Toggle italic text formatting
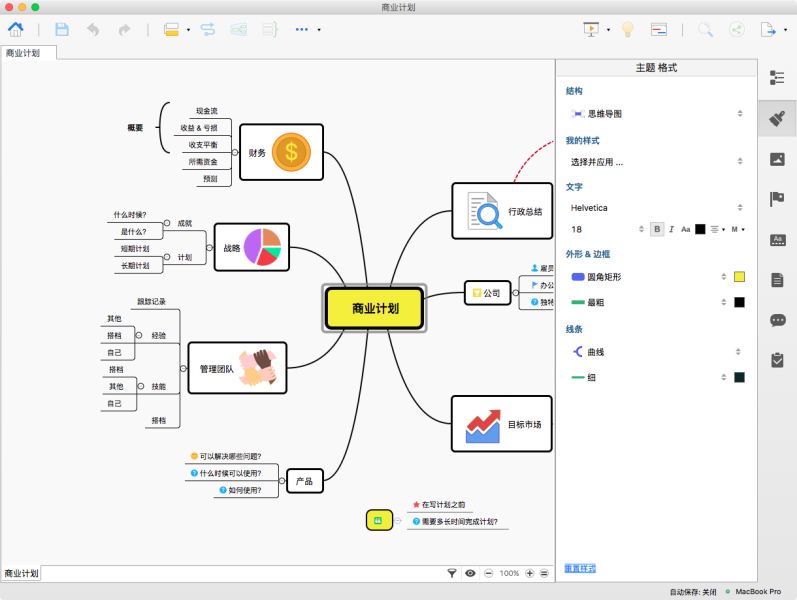Viewport: 797px width, 600px height. coord(671,229)
